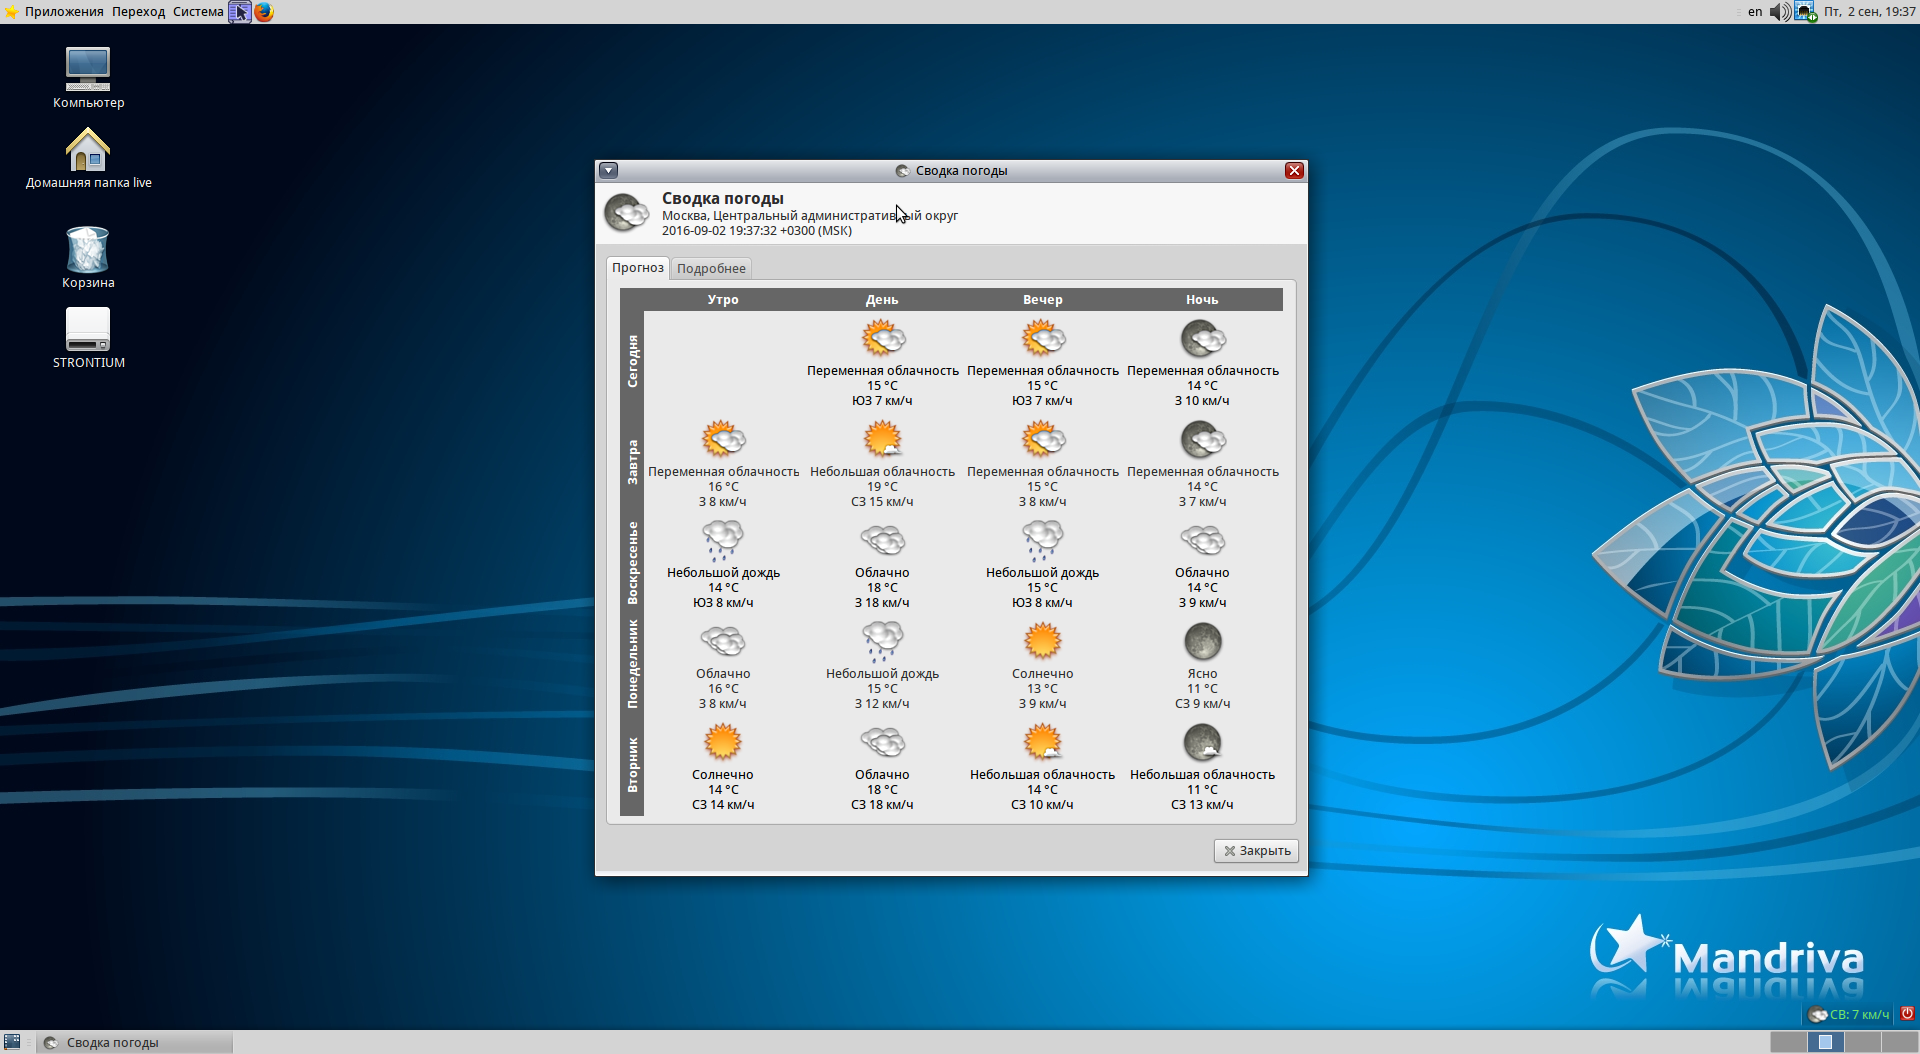
Task: Click the Сводка погоды taskbar window button
Action: tap(135, 1042)
